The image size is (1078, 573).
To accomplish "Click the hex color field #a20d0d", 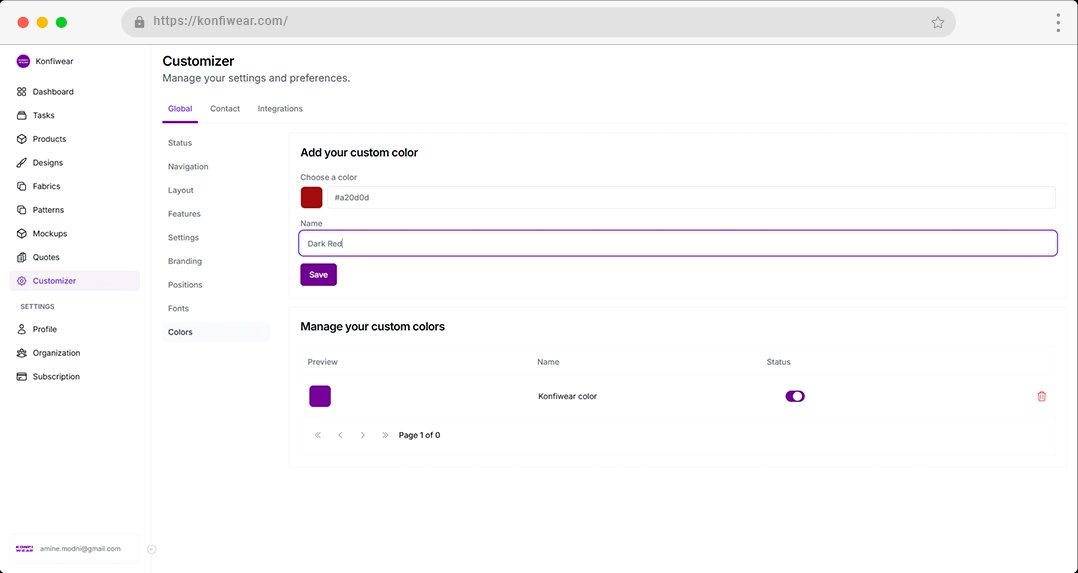I will pos(691,197).
